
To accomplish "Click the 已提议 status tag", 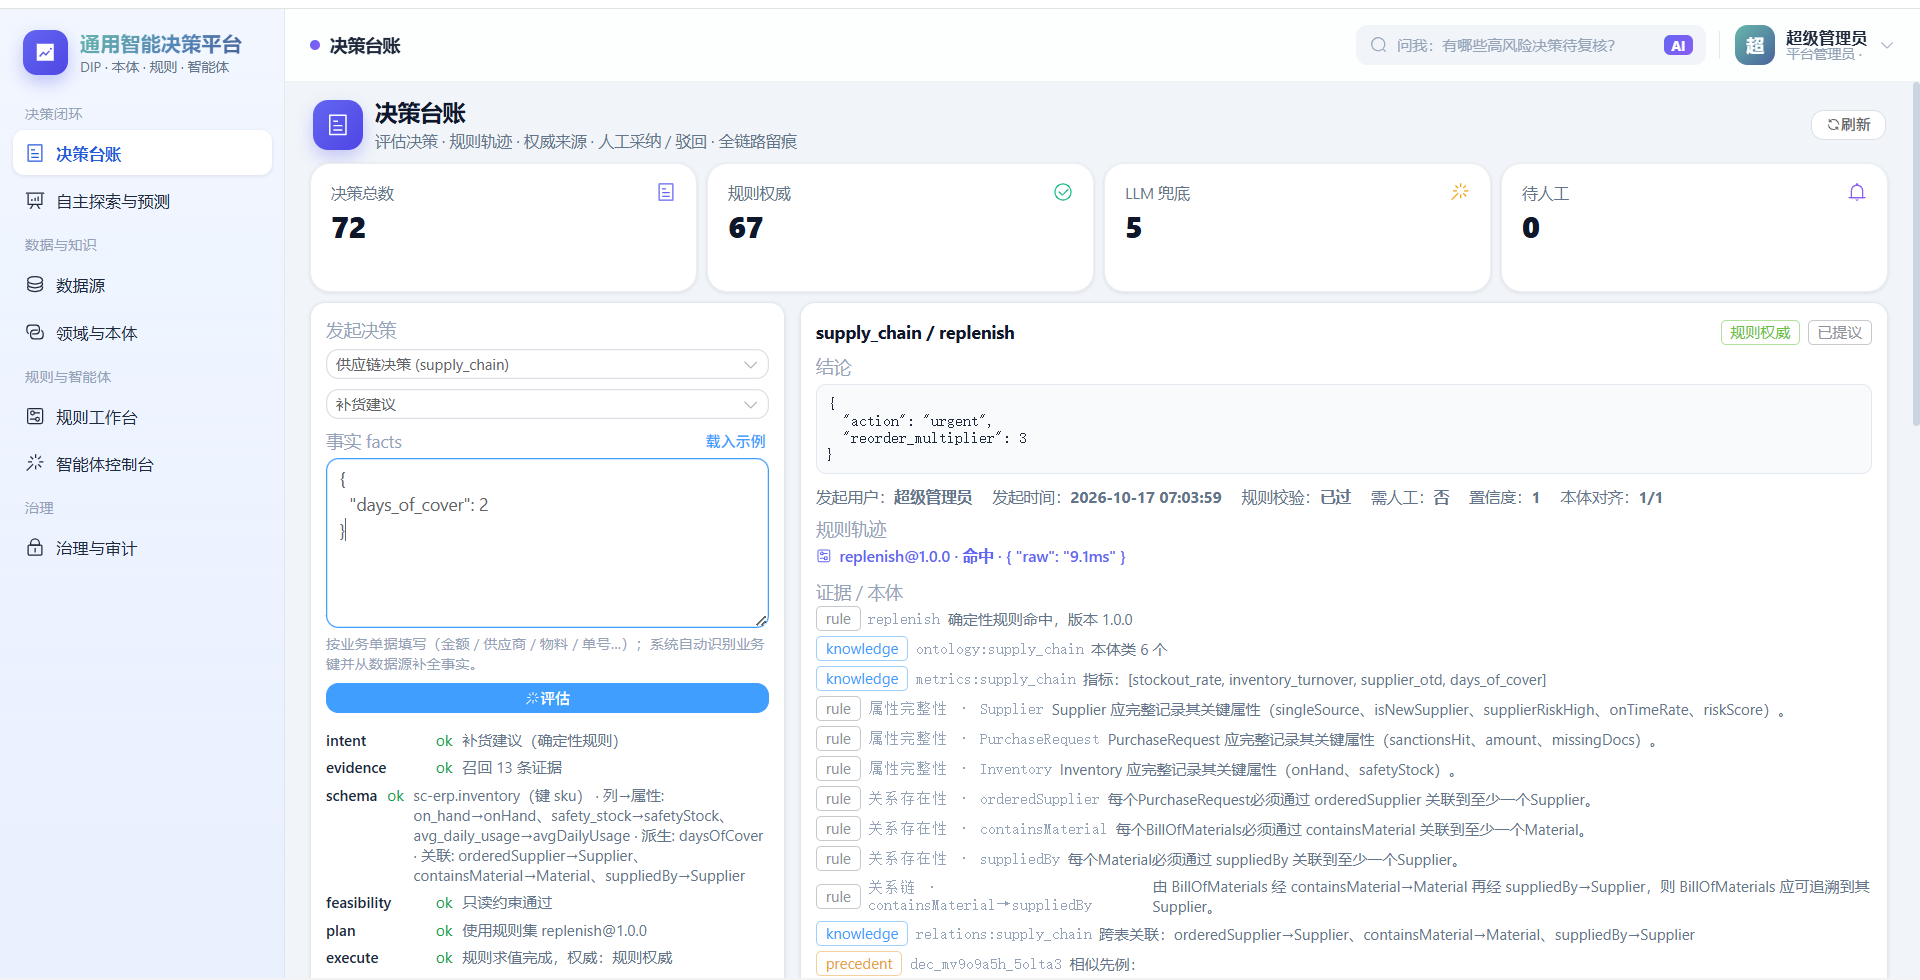I will (1840, 332).
